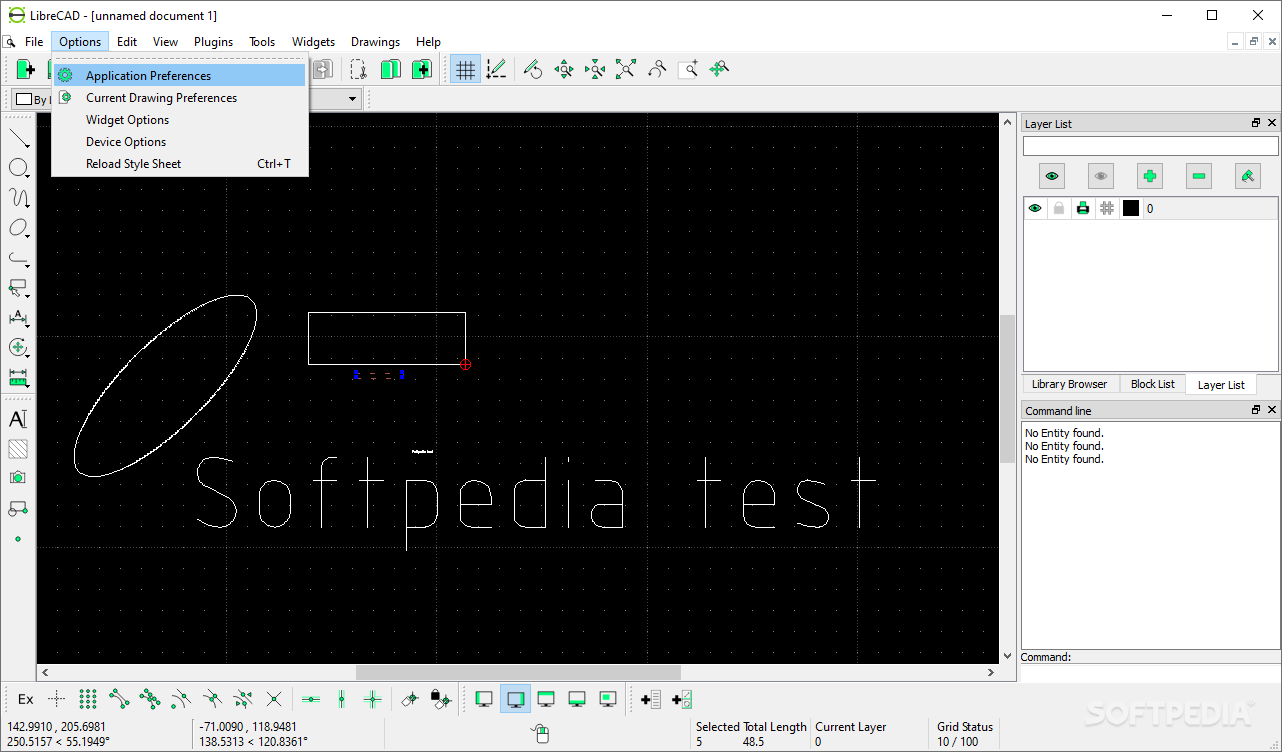This screenshot has width=1282, height=752.
Task: Open the Edit menu
Action: [x=127, y=42]
